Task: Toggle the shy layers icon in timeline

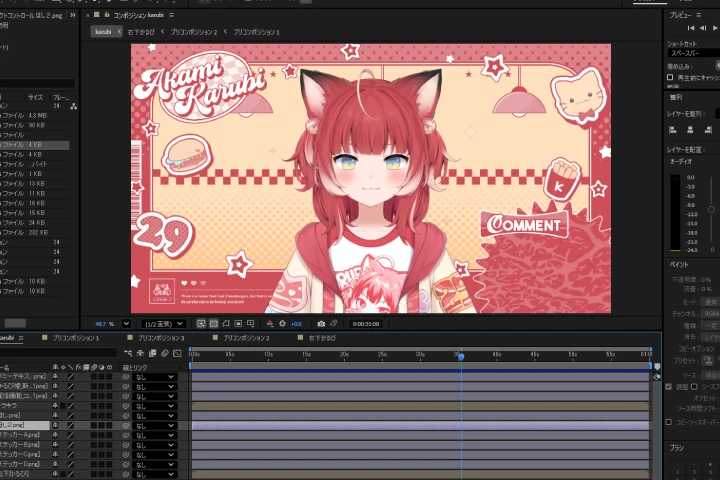Action: pos(141,353)
